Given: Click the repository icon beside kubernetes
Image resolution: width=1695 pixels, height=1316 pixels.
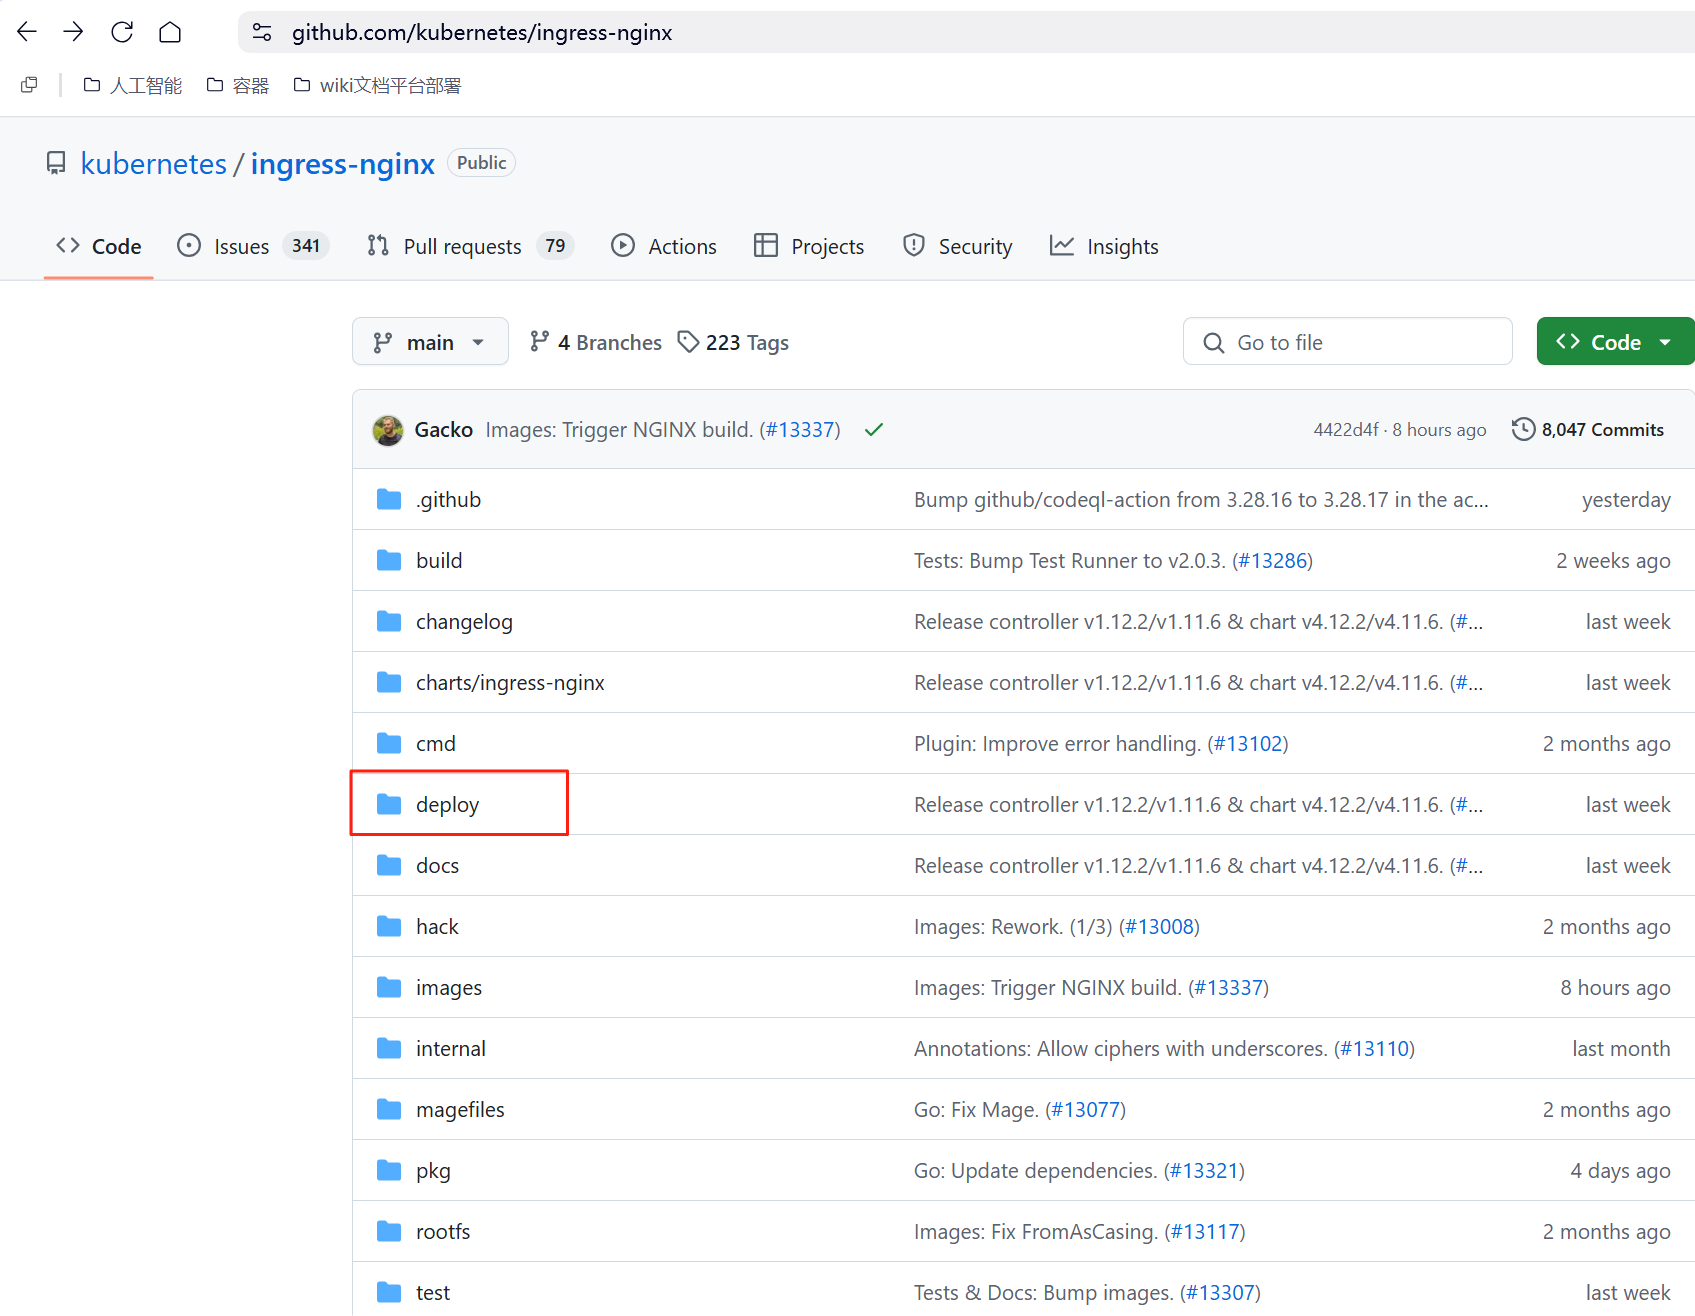Looking at the screenshot, I should 56,163.
